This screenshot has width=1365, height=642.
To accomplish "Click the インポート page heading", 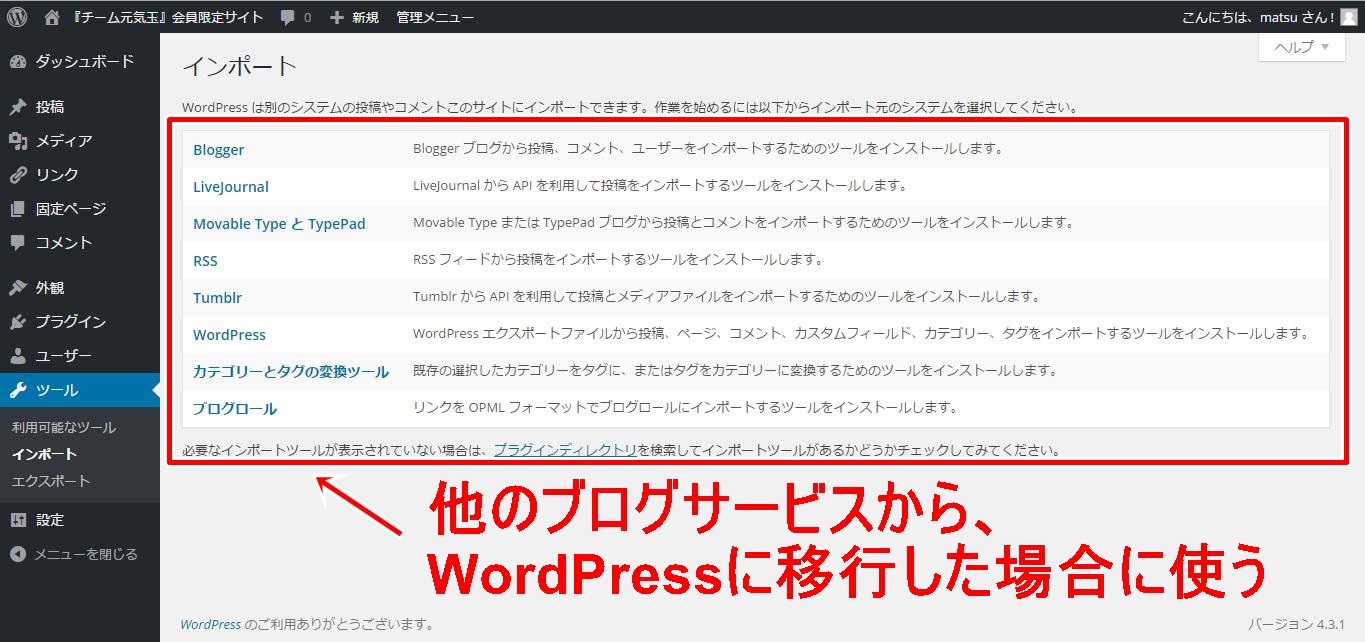I will [239, 67].
